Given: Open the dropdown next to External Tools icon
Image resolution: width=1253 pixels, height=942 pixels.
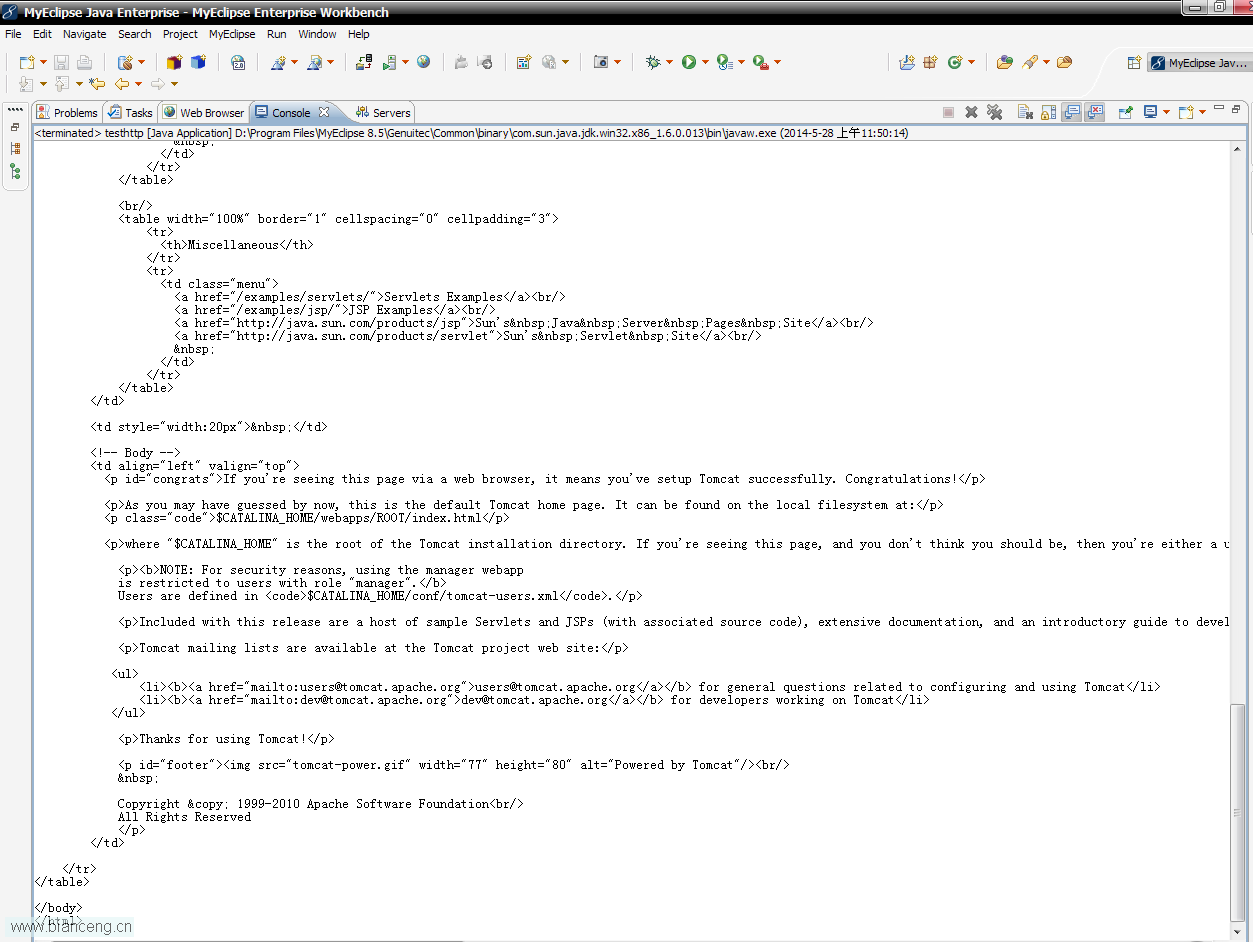Looking at the screenshot, I should click(x=777, y=63).
